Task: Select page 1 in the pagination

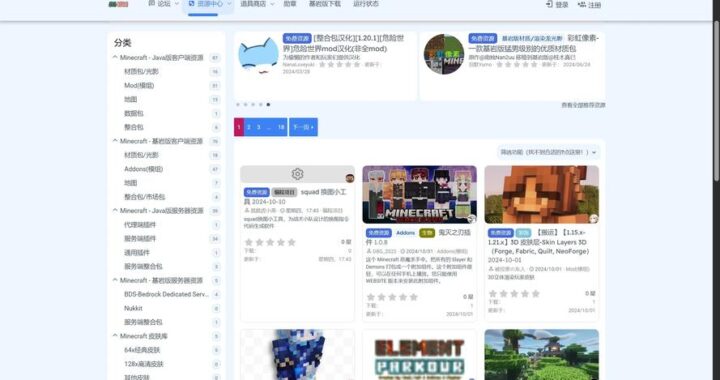Action: click(239, 127)
